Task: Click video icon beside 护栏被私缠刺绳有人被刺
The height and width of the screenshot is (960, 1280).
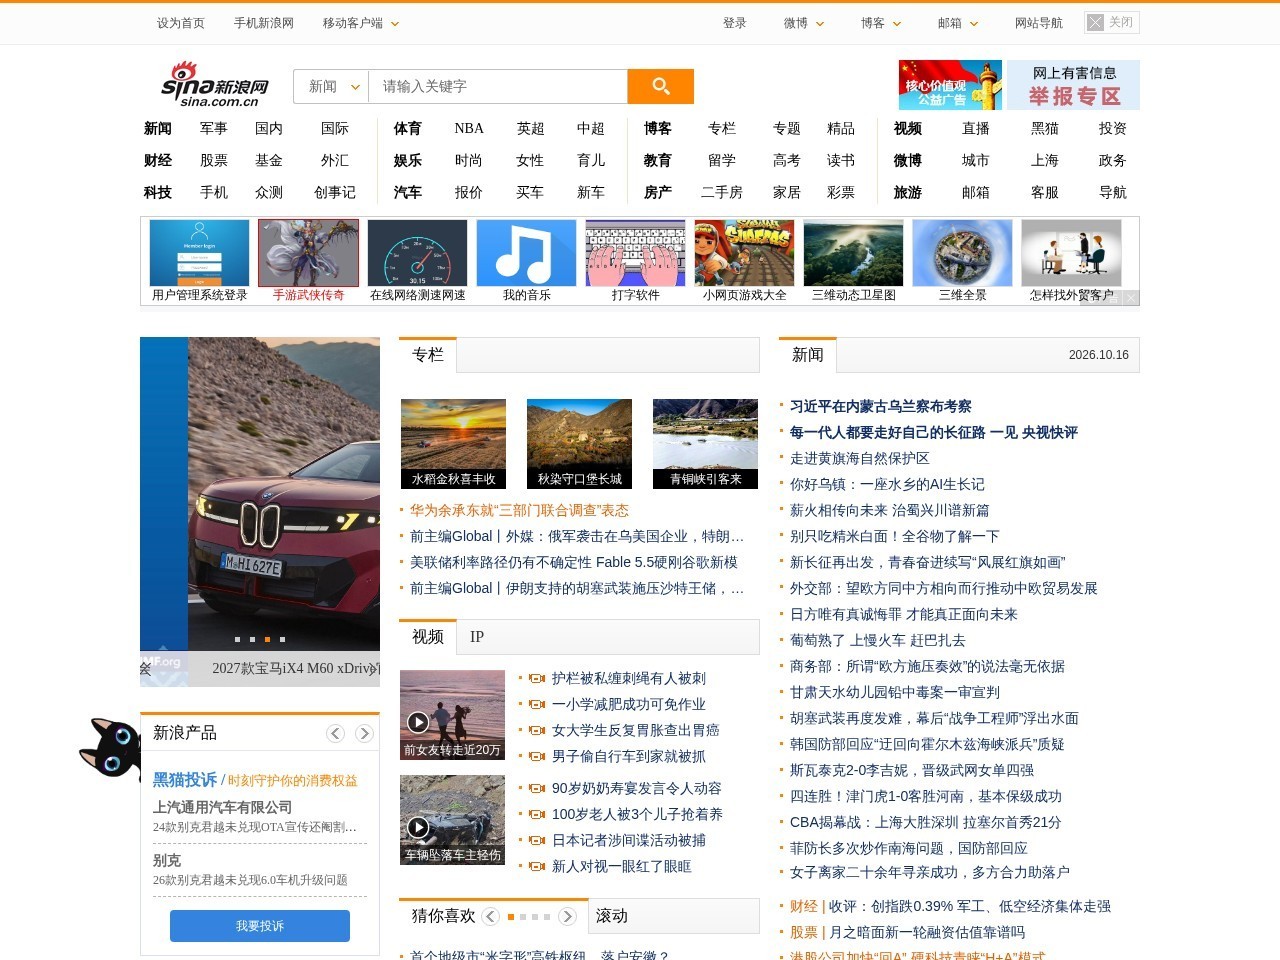Action: click(537, 679)
